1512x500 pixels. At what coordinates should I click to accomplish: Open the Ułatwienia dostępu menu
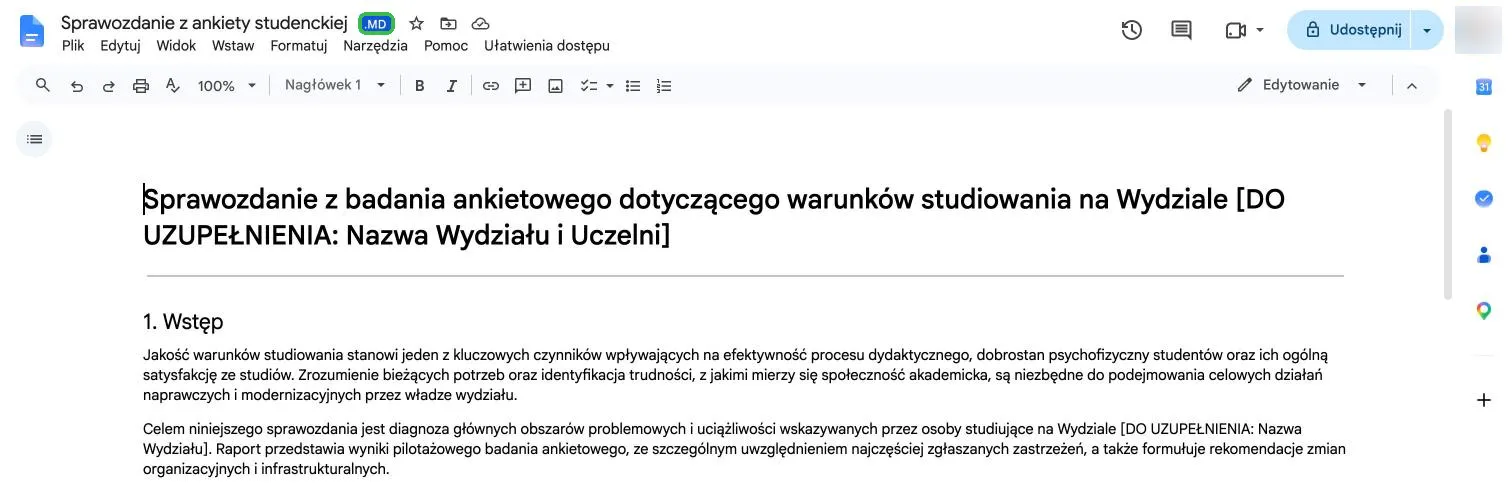pyautogui.click(x=547, y=46)
